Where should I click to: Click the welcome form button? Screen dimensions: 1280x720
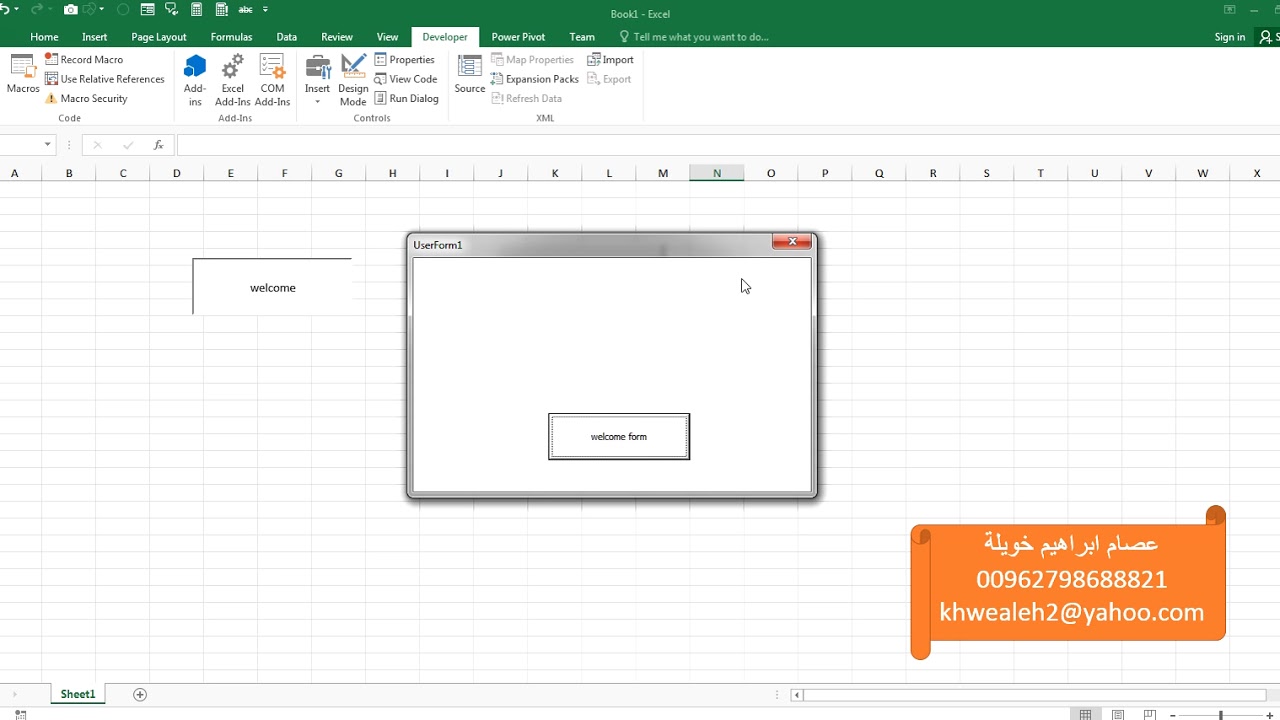pyautogui.click(x=619, y=437)
